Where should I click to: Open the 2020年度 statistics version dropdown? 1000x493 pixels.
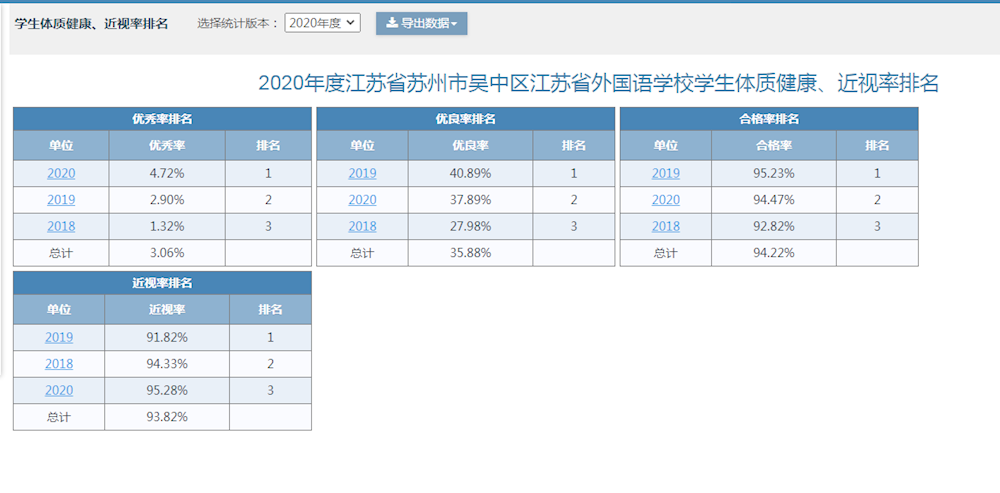coord(323,23)
